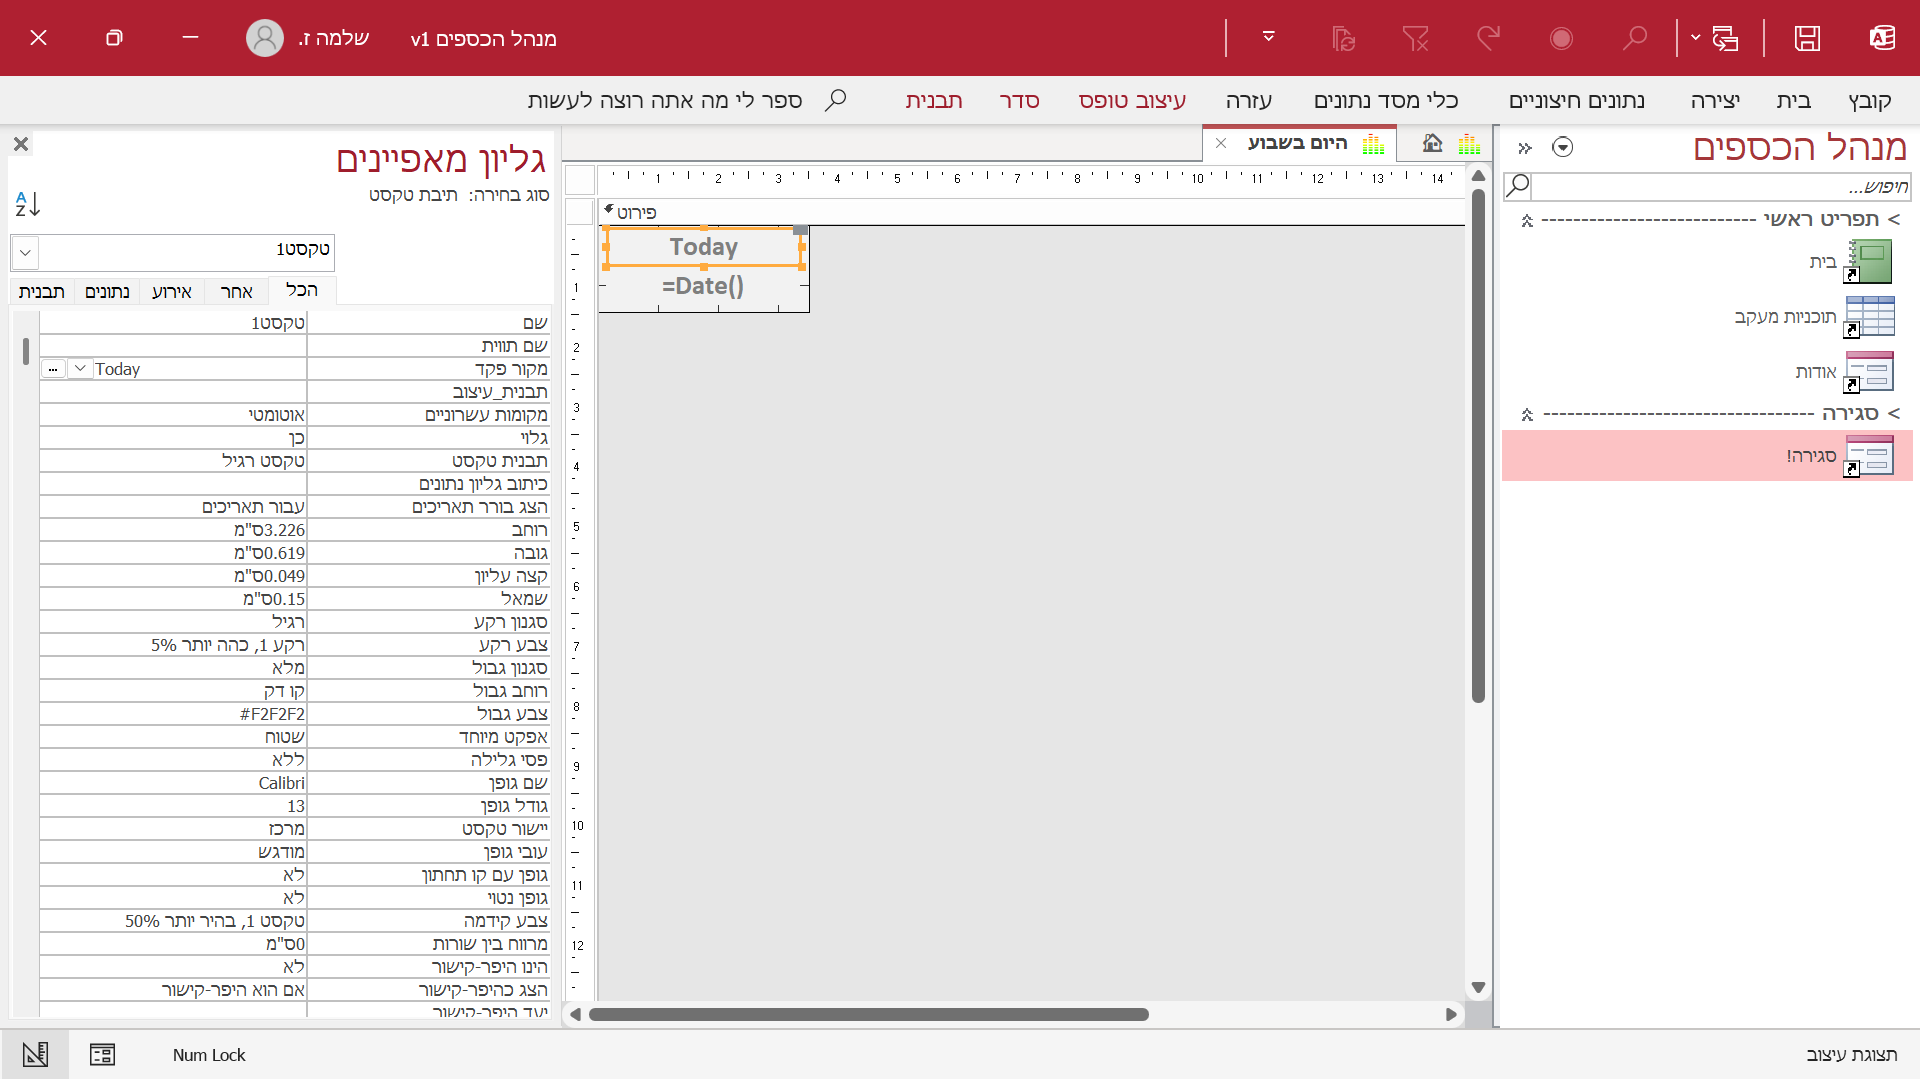Click the Calibri font name property value
The image size is (1920, 1080).
tap(173, 783)
